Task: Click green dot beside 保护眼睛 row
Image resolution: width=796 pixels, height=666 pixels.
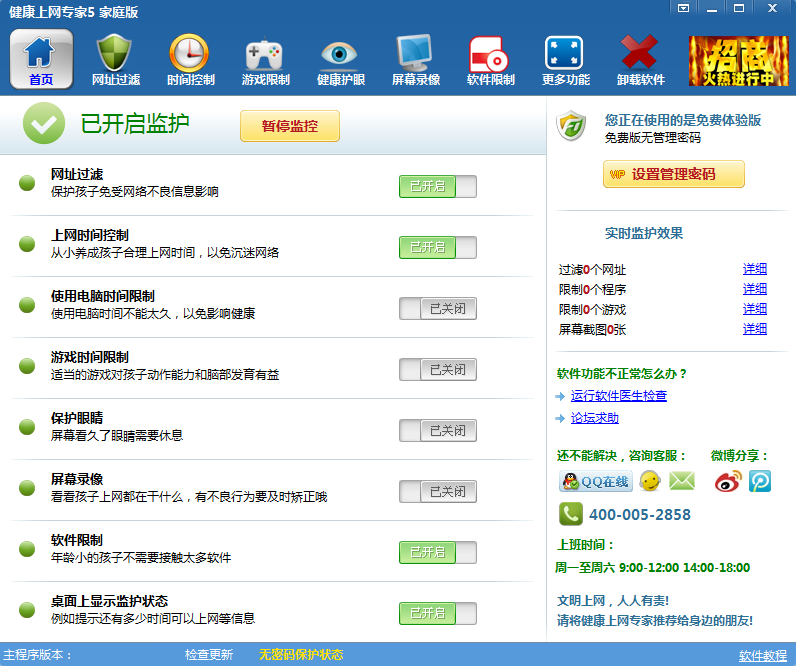Action: (27, 427)
